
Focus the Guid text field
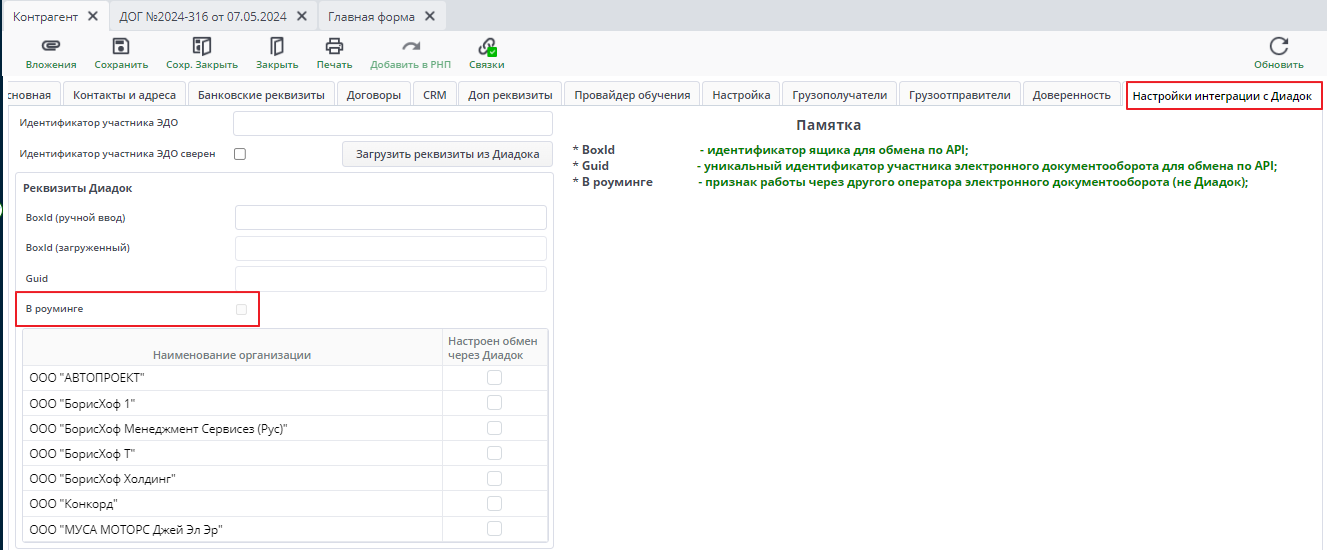point(390,279)
